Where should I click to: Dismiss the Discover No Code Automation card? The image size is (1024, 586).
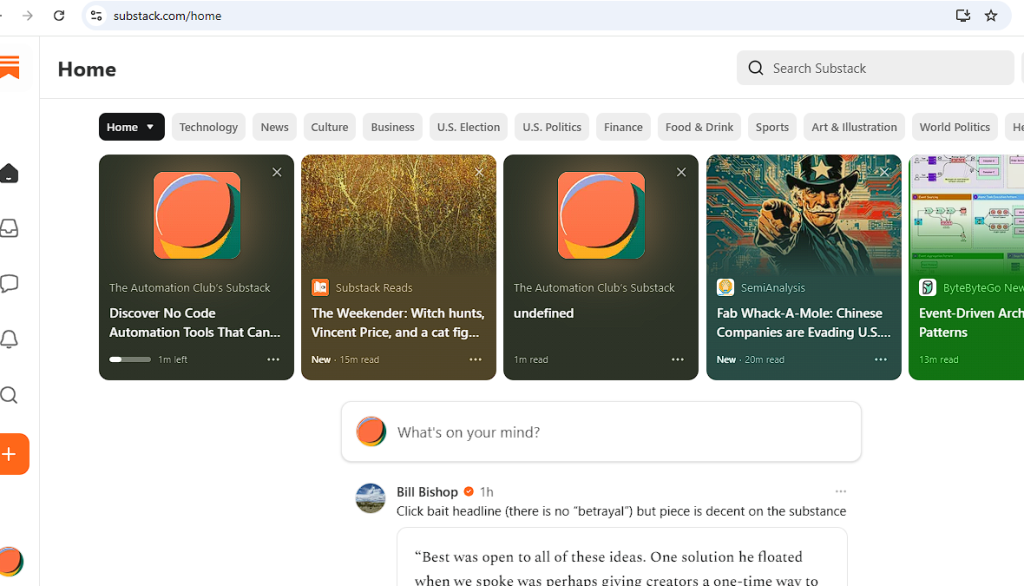click(277, 172)
